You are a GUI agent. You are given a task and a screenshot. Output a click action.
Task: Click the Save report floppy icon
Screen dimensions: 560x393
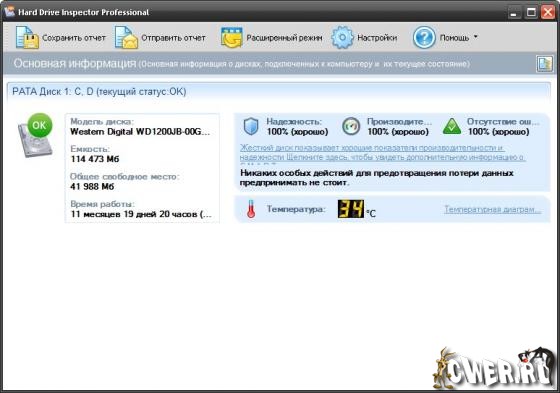click(x=27, y=37)
